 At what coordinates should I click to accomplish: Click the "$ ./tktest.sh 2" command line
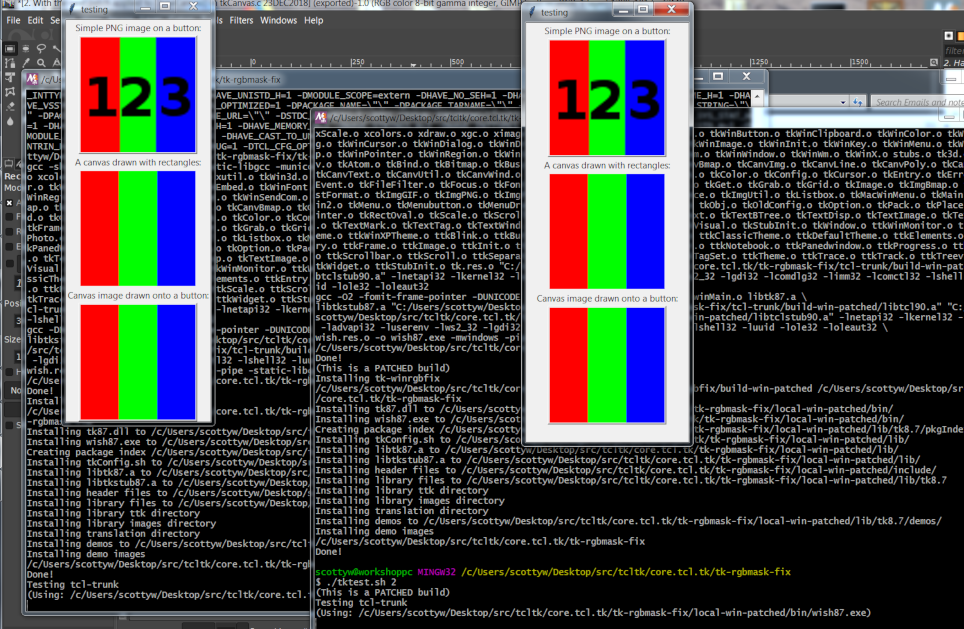(356, 582)
